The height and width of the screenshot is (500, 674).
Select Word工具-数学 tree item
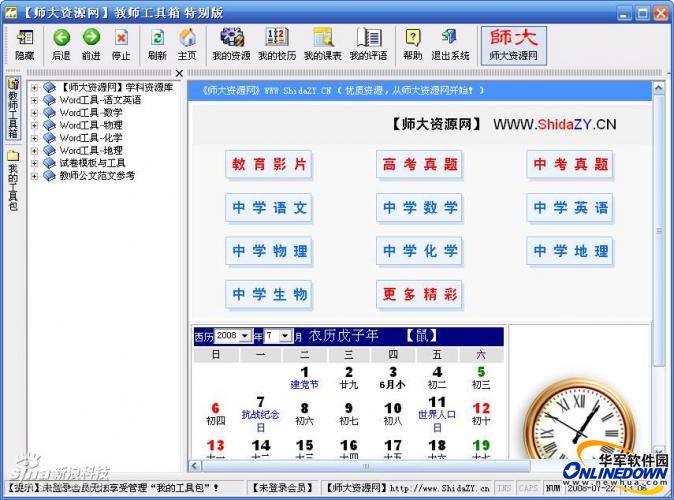(x=91, y=113)
